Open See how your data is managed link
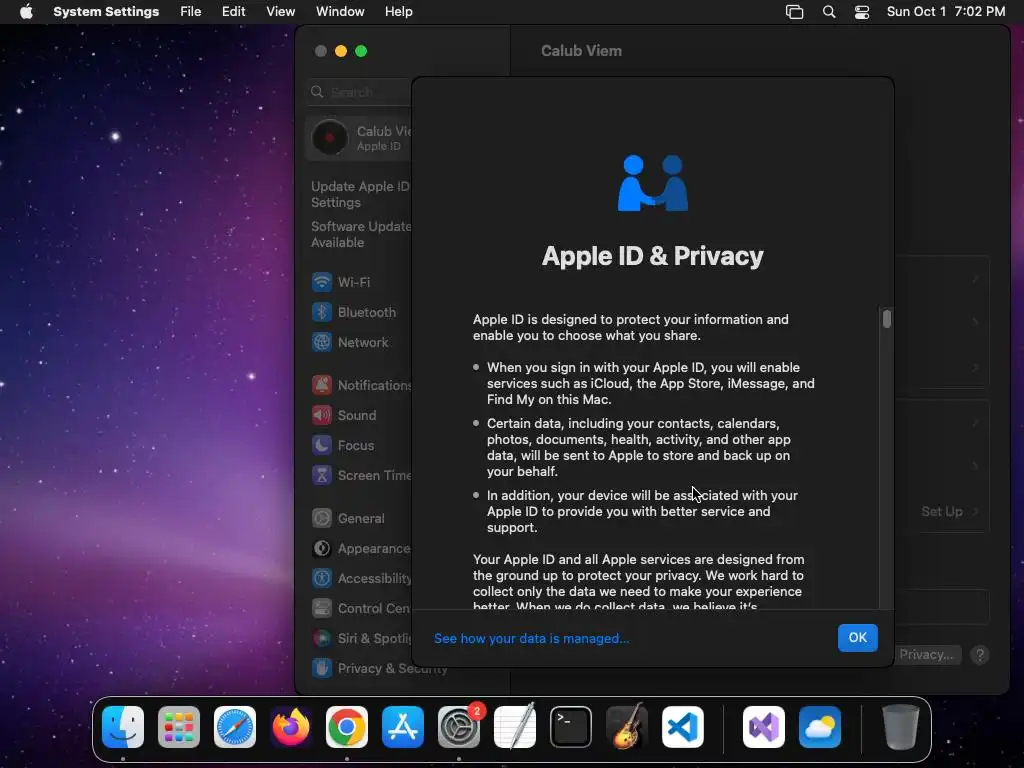1024x768 pixels. click(532, 639)
